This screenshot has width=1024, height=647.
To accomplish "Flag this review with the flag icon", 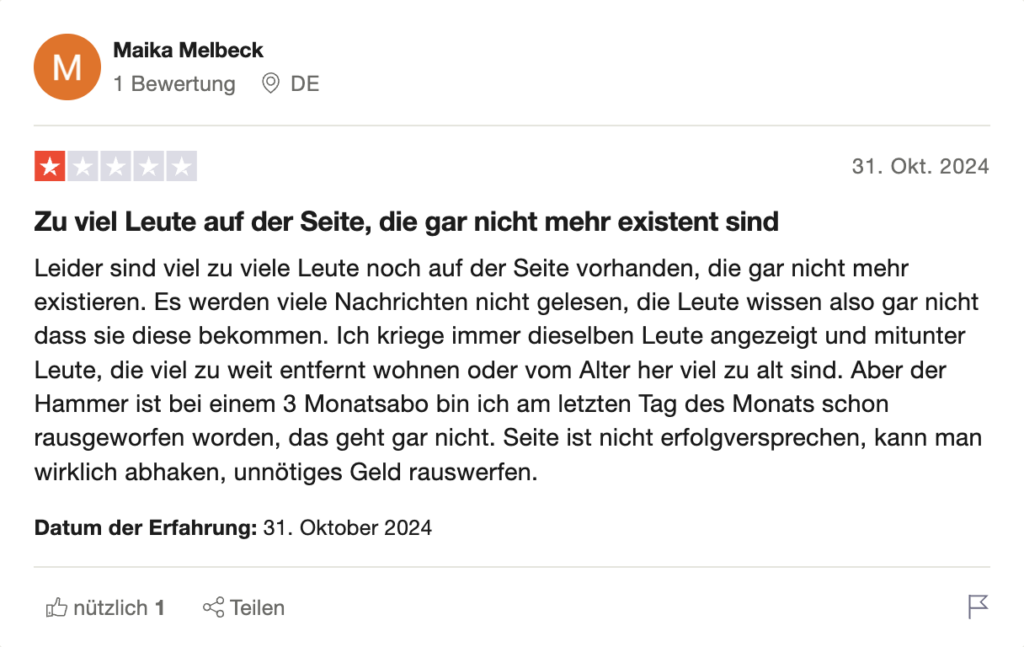I will (978, 607).
